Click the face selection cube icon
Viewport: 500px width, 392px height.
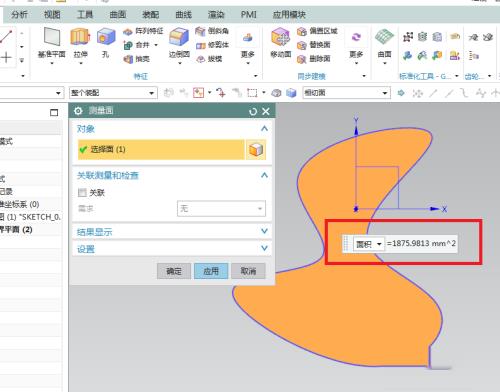256,150
